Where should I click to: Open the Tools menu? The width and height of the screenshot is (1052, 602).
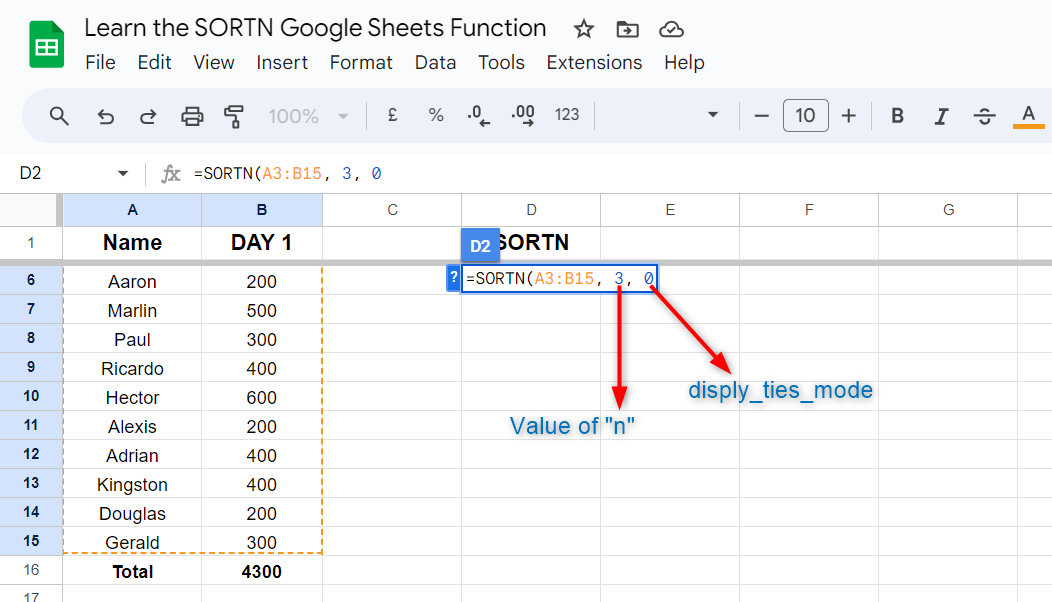(501, 62)
